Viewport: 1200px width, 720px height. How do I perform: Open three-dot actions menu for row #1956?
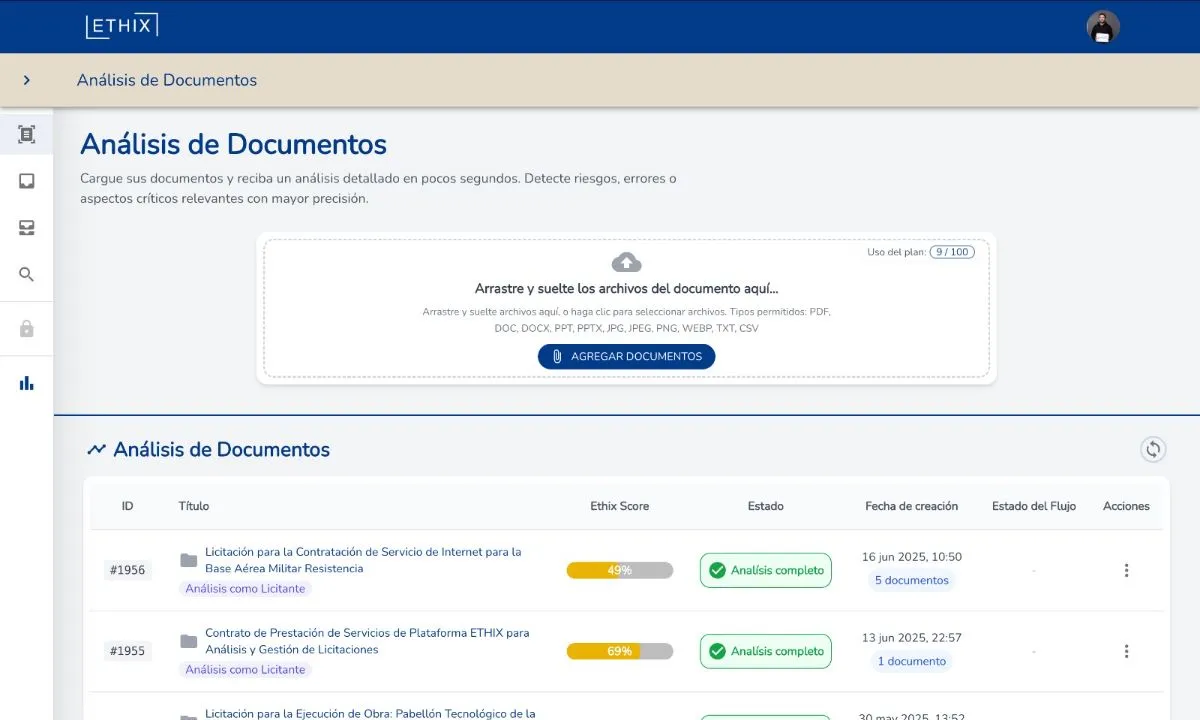pyautogui.click(x=1126, y=570)
